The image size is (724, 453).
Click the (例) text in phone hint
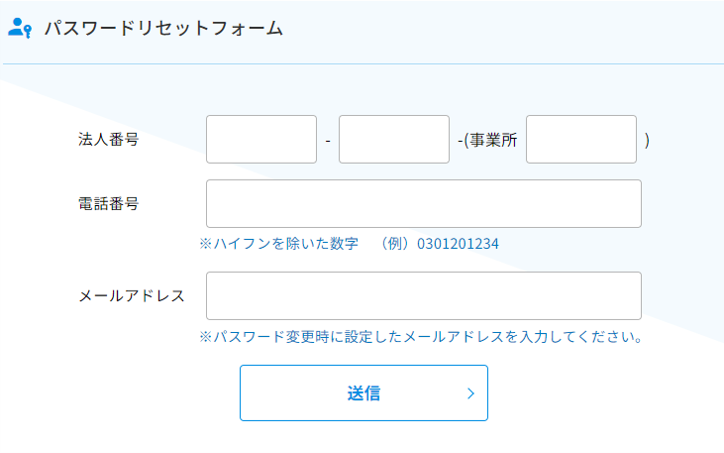pyautogui.click(x=395, y=243)
